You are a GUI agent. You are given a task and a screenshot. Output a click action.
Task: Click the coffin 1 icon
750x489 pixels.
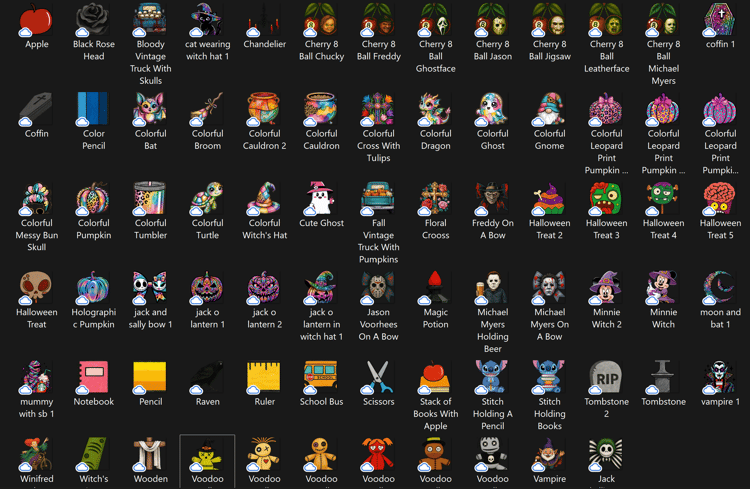[720, 20]
